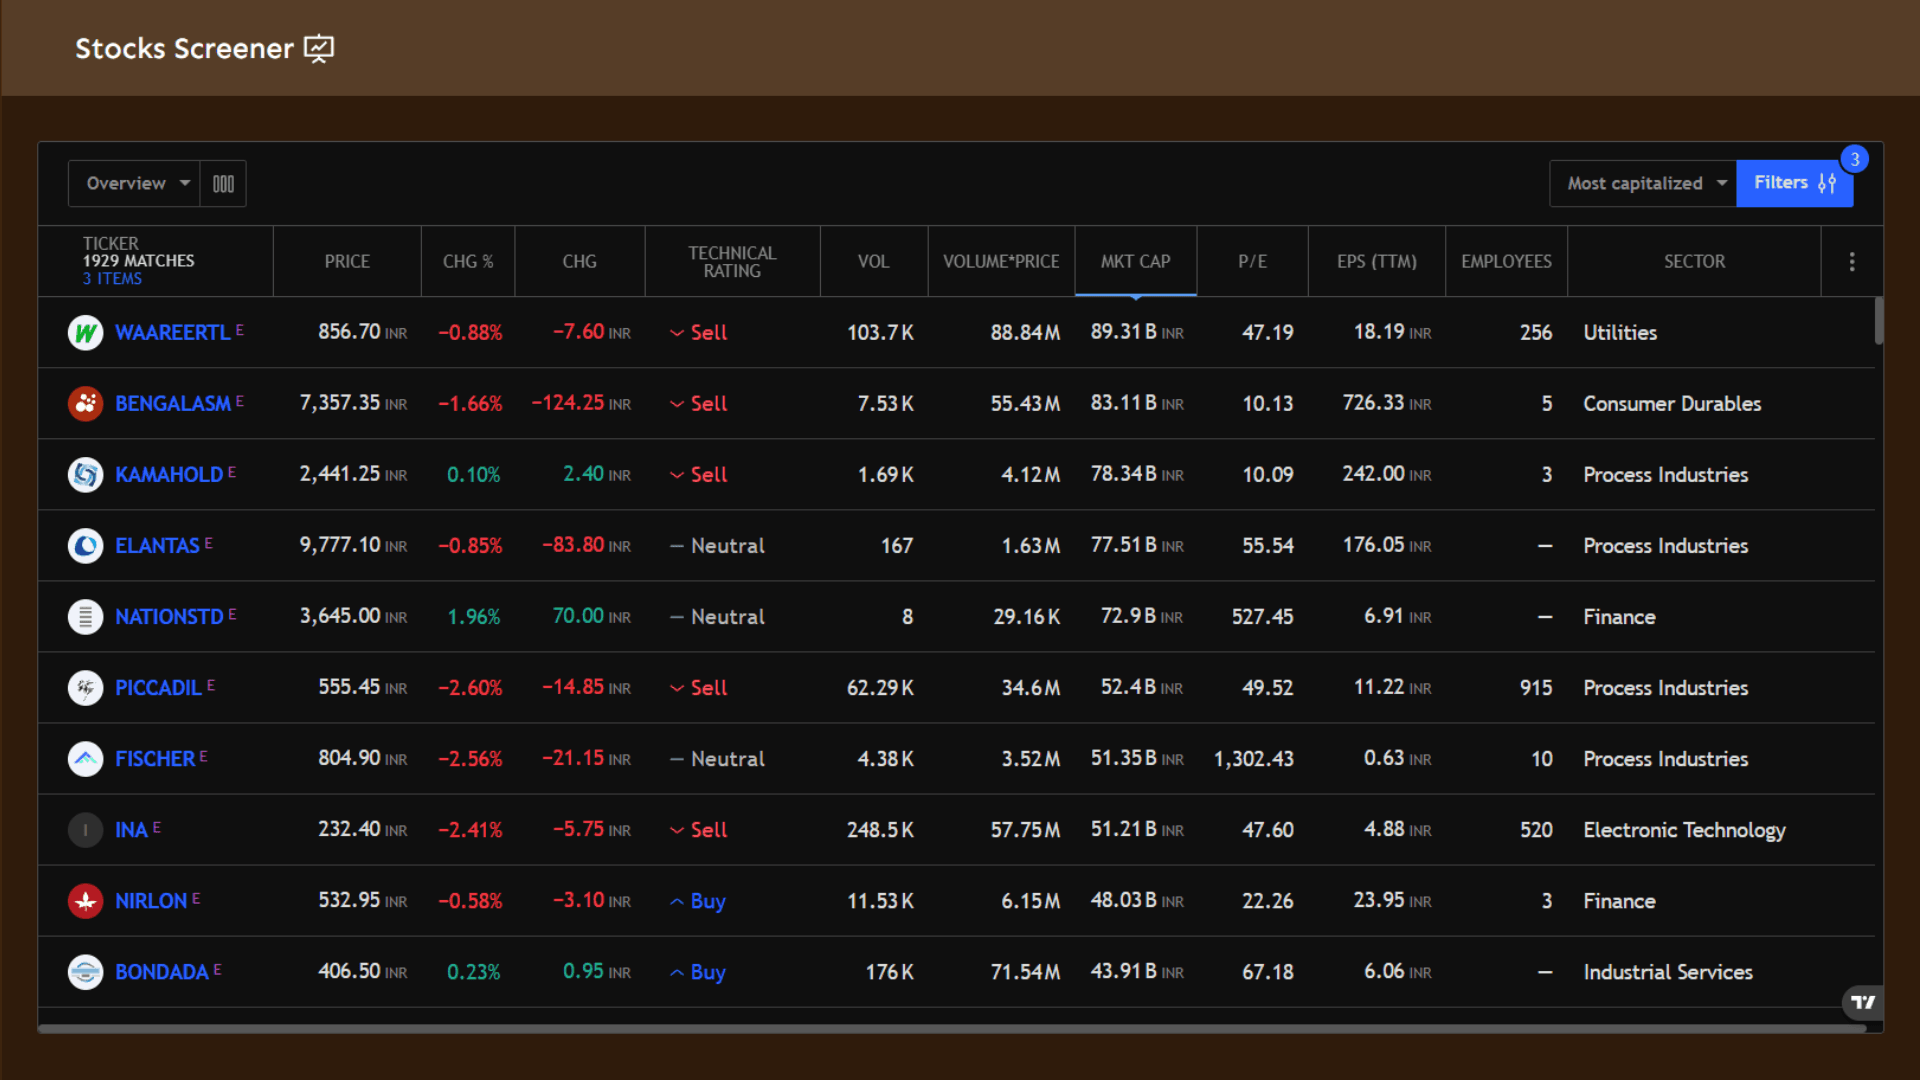Click the ELANTAS circular blue logo
The height and width of the screenshot is (1080, 1920).
85,546
